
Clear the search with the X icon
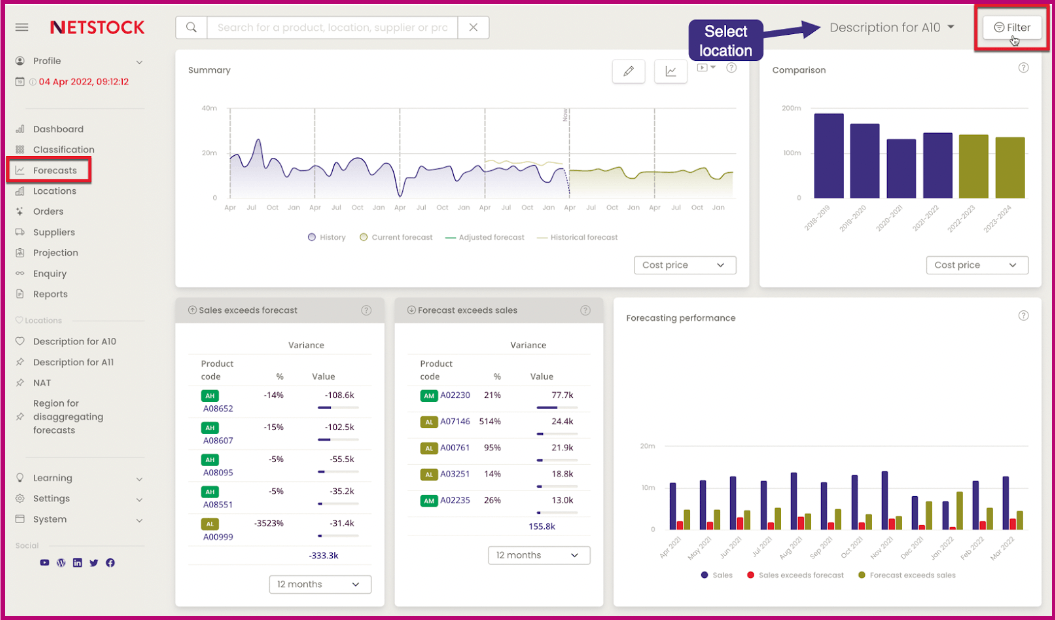click(474, 28)
